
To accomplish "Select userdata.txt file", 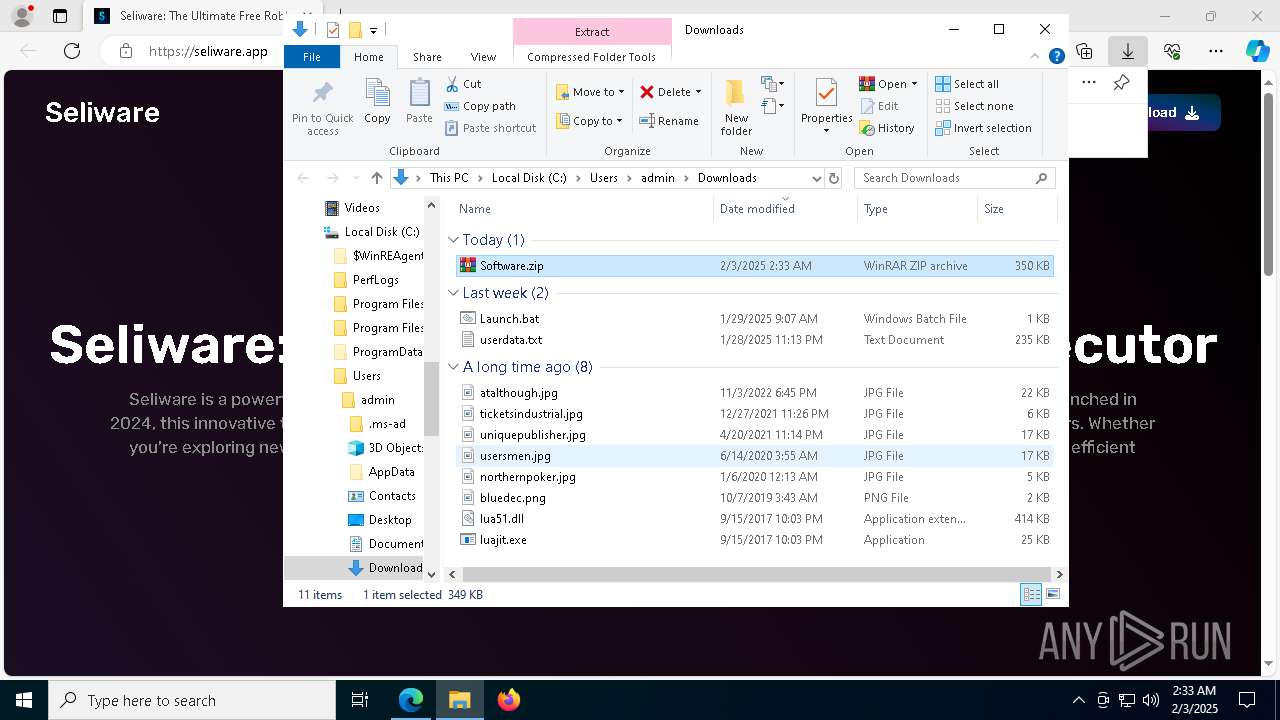I will (x=755, y=340).
